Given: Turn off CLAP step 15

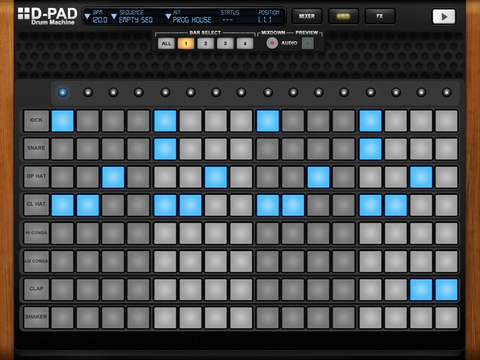Looking at the screenshot, I should (x=421, y=289).
